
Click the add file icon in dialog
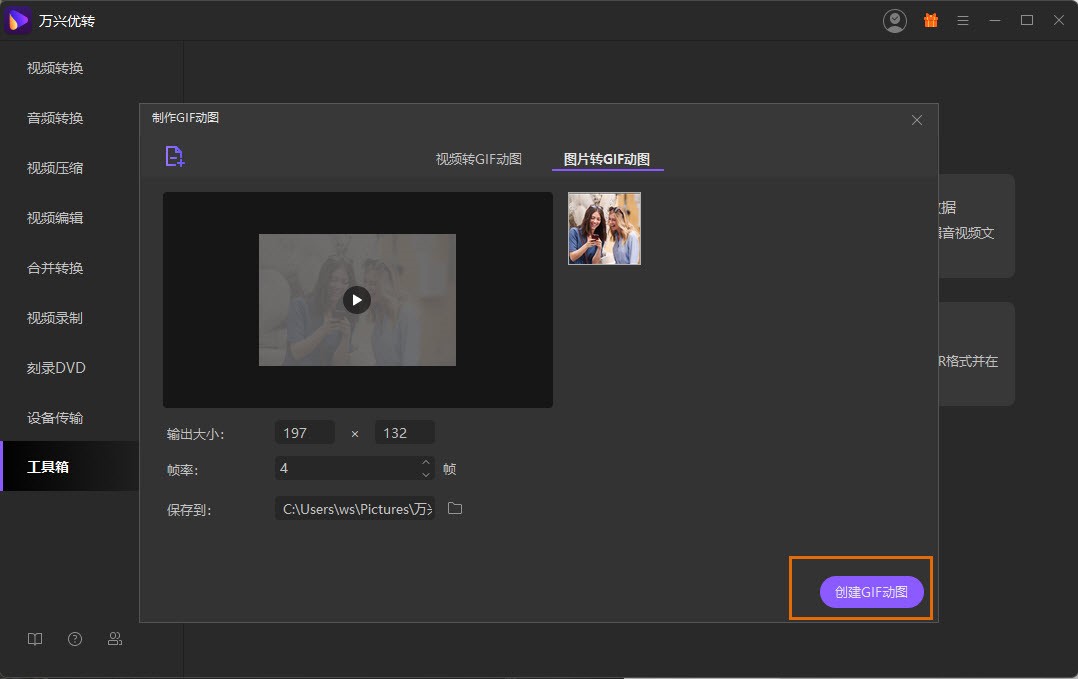[175, 156]
